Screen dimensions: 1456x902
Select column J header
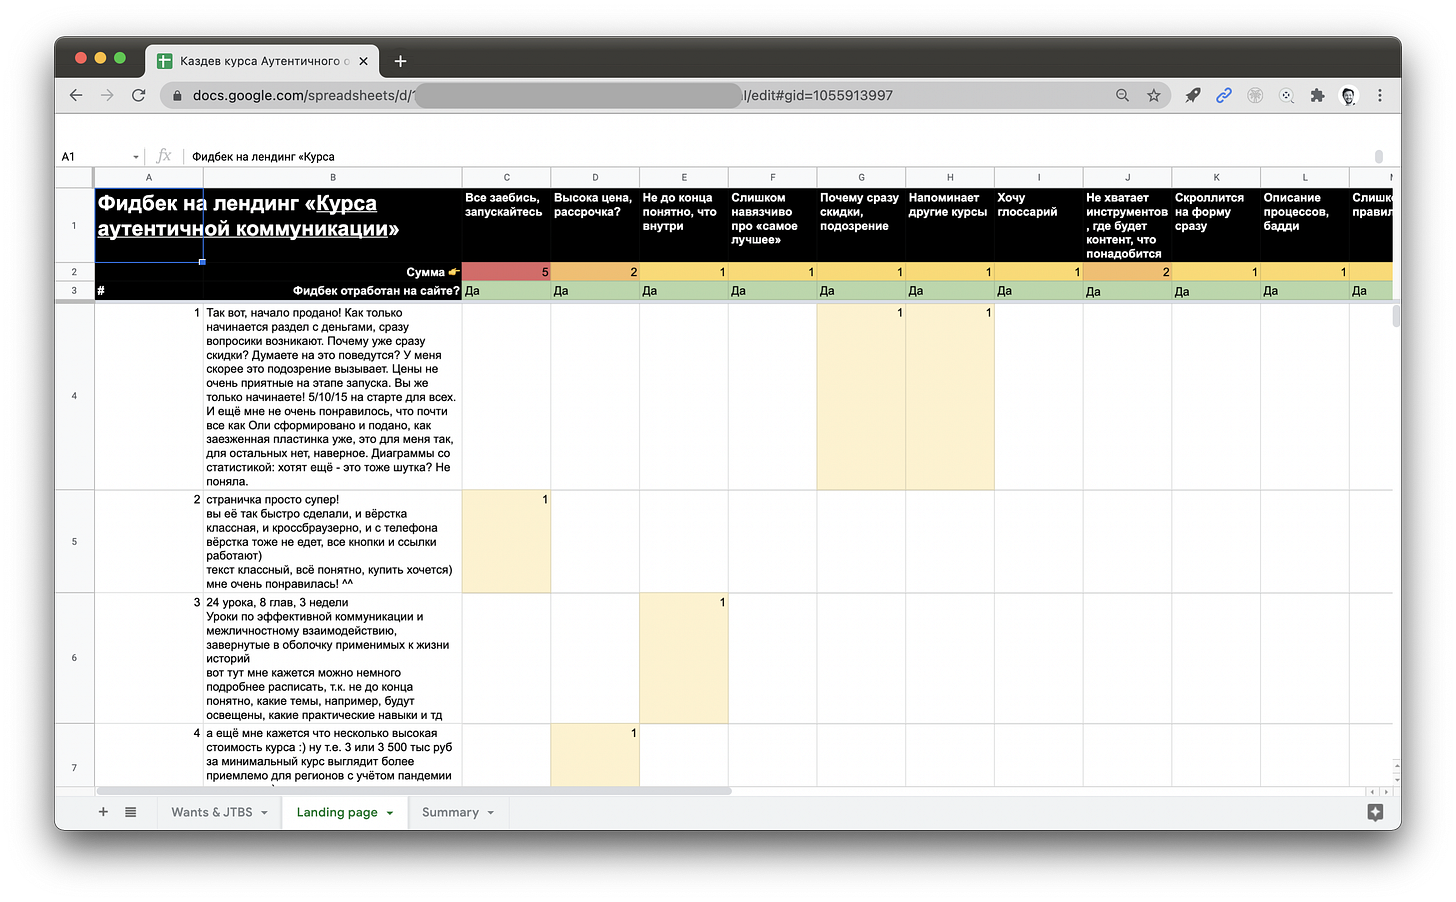pyautogui.click(x=1127, y=177)
